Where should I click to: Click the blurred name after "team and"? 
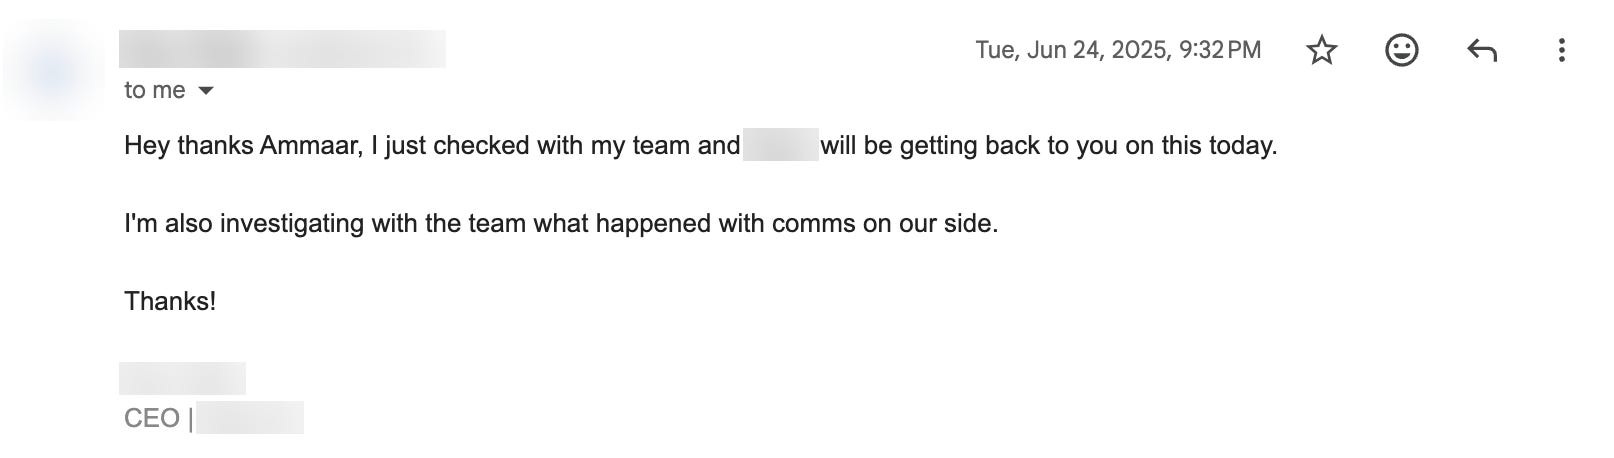point(781,145)
